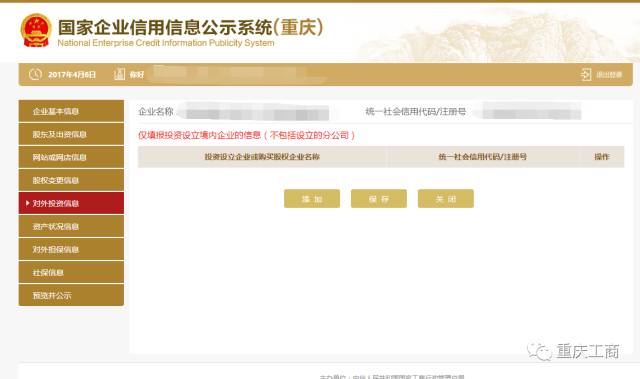
Task: Go to 股东及出资信息 in sidebar
Action: [71, 134]
